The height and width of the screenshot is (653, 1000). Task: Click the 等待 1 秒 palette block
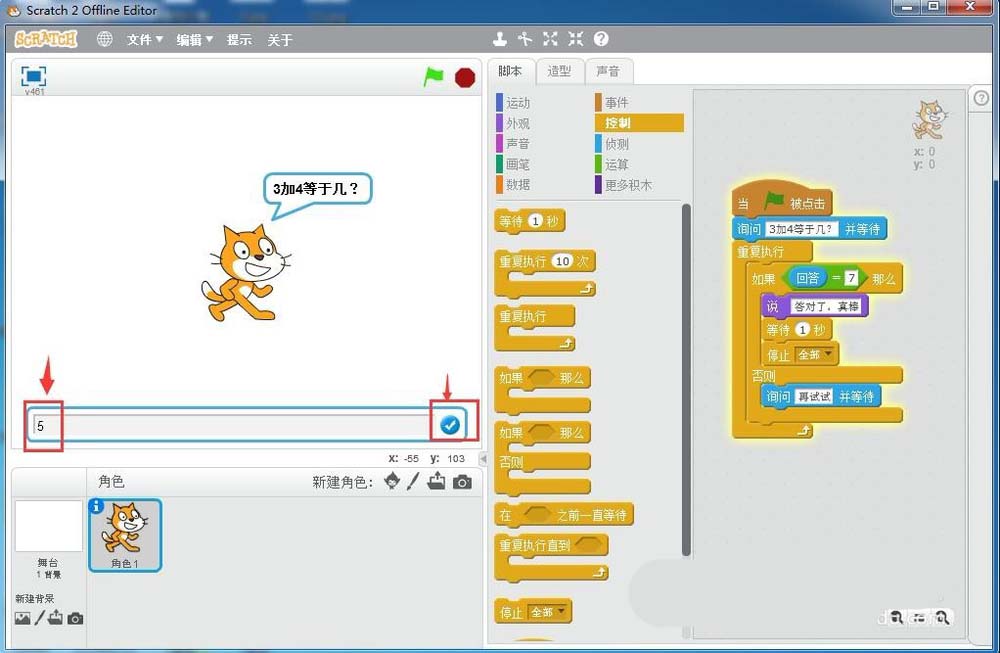point(529,221)
